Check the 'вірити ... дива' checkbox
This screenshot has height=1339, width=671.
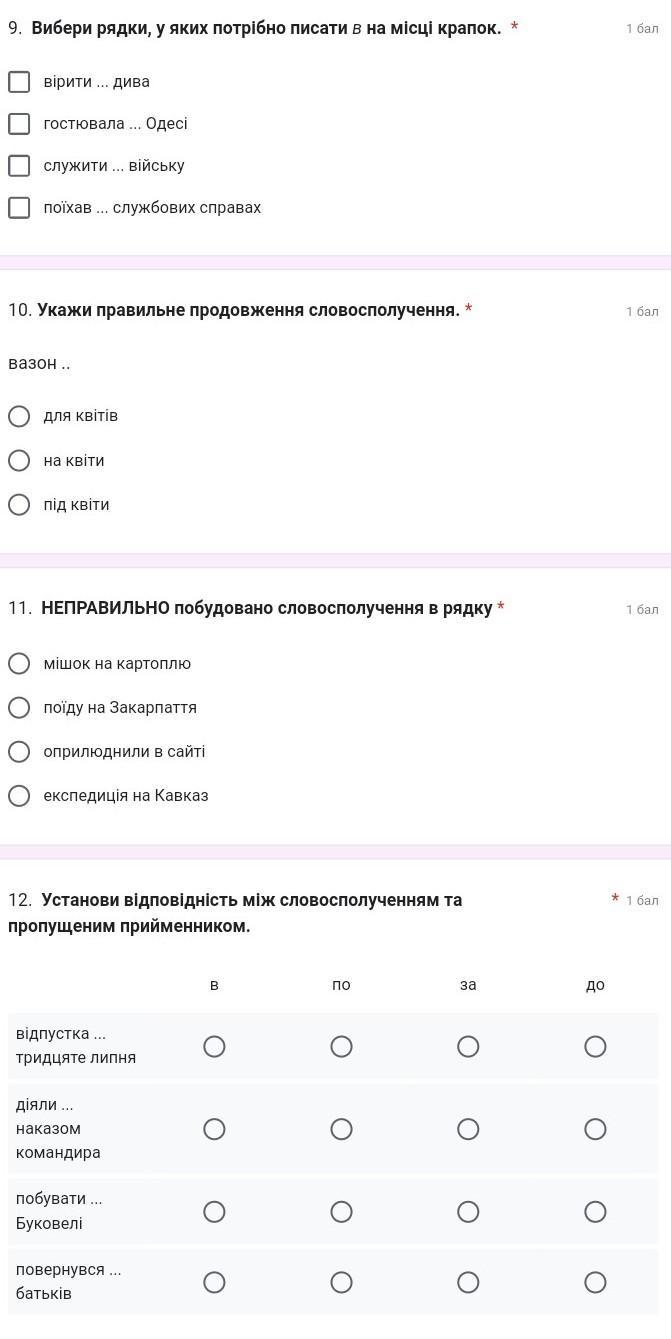[x=19, y=82]
